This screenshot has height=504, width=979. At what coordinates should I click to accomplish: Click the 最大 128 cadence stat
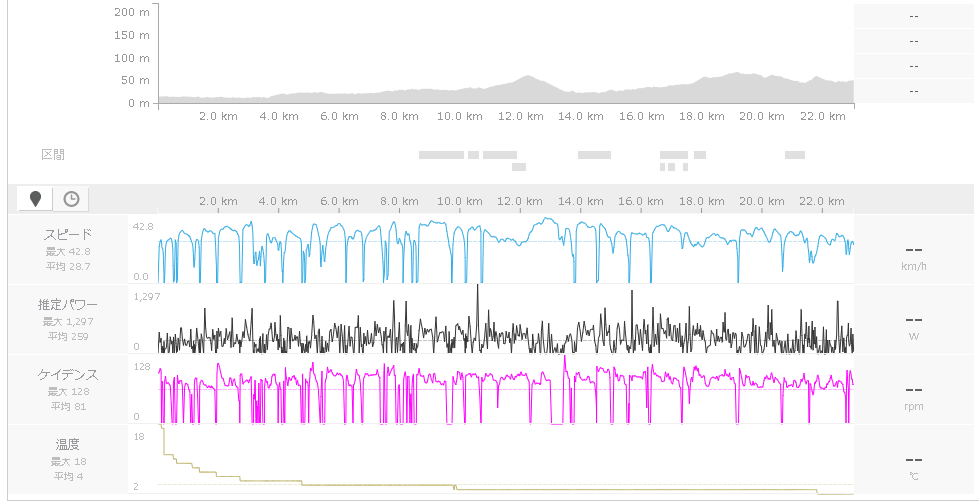click(68, 392)
